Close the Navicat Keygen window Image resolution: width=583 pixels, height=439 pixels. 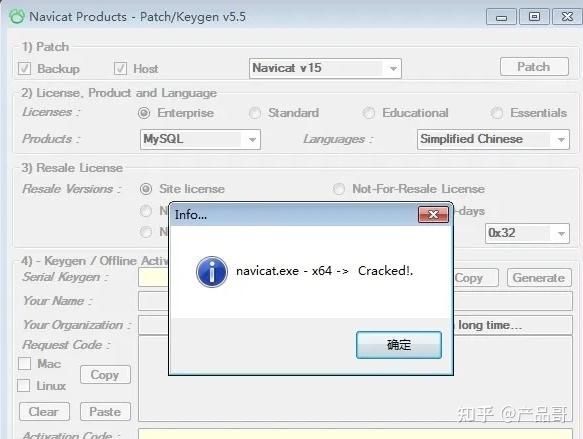point(567,17)
